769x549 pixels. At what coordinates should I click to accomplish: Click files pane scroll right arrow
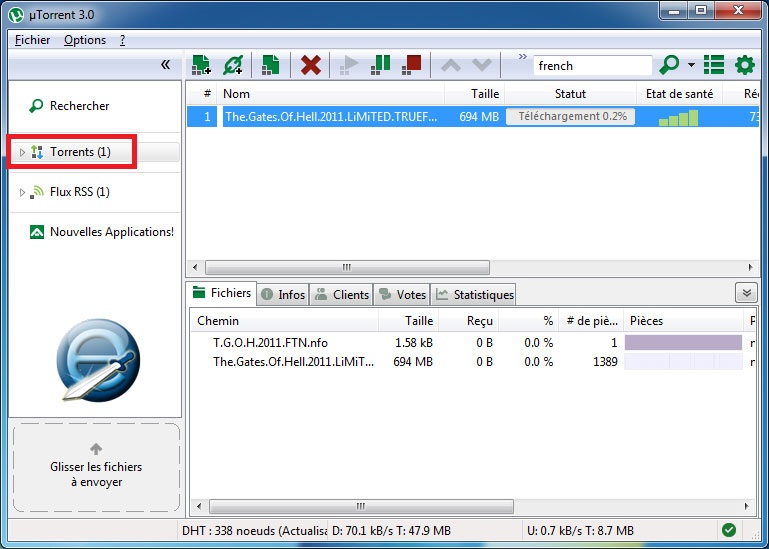click(747, 506)
